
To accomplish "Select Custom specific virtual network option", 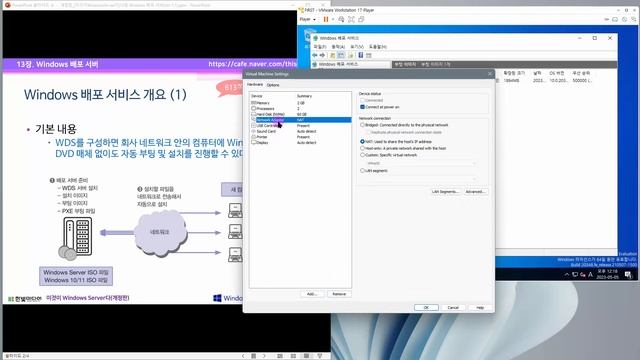I will click(x=362, y=155).
